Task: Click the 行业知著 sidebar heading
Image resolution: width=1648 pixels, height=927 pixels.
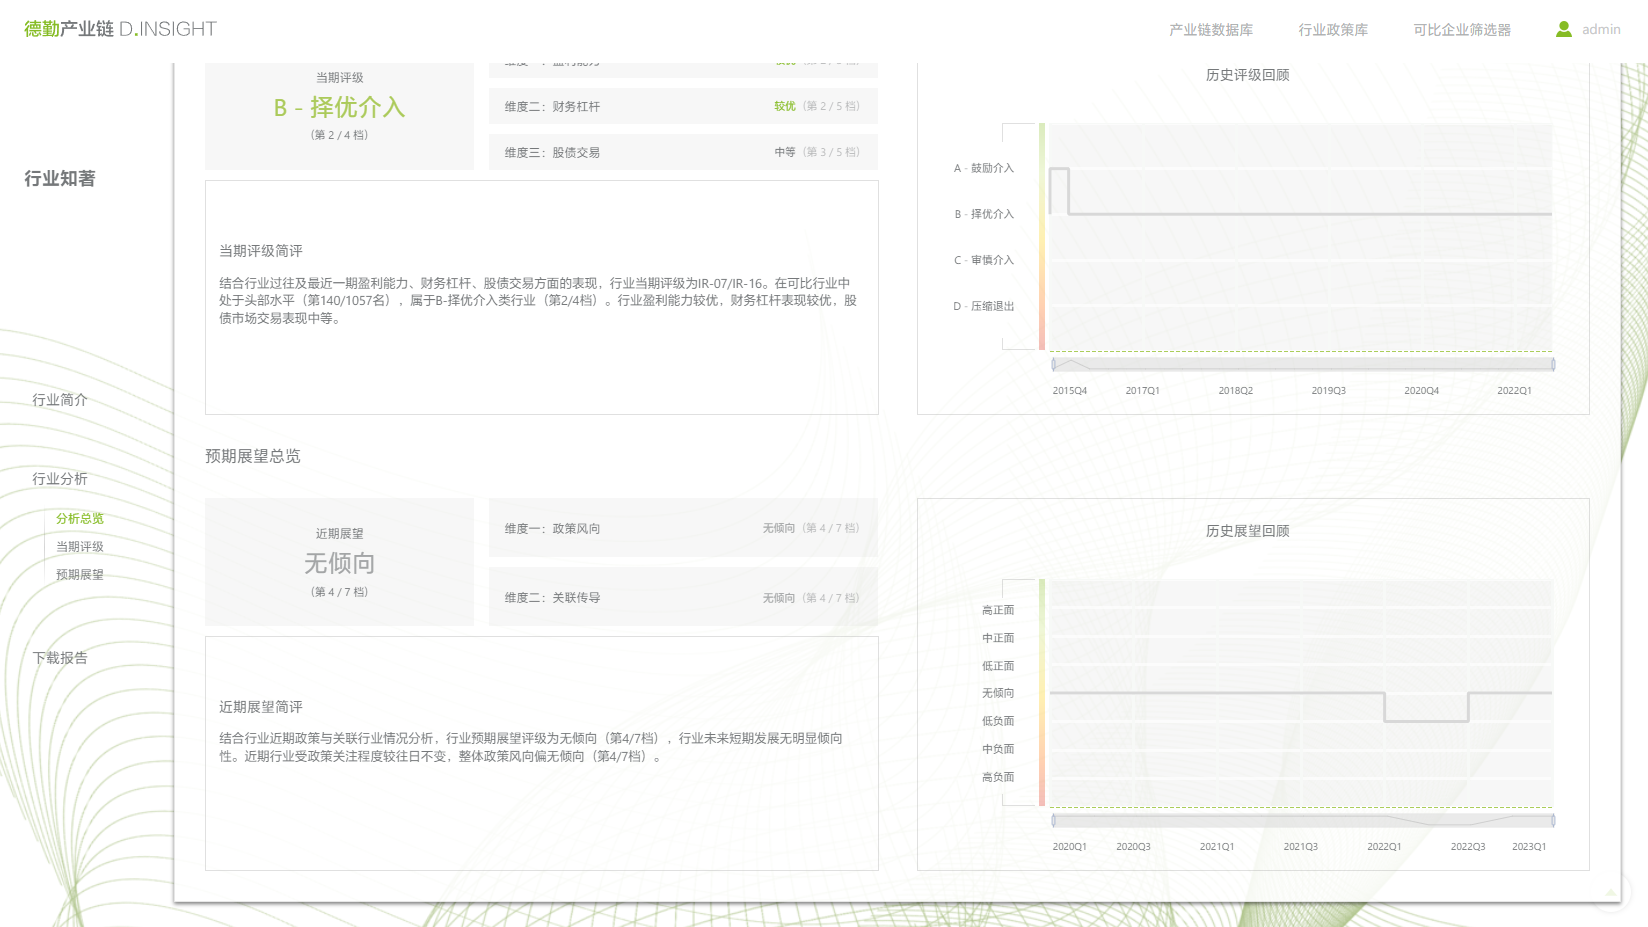Action: pos(60,179)
